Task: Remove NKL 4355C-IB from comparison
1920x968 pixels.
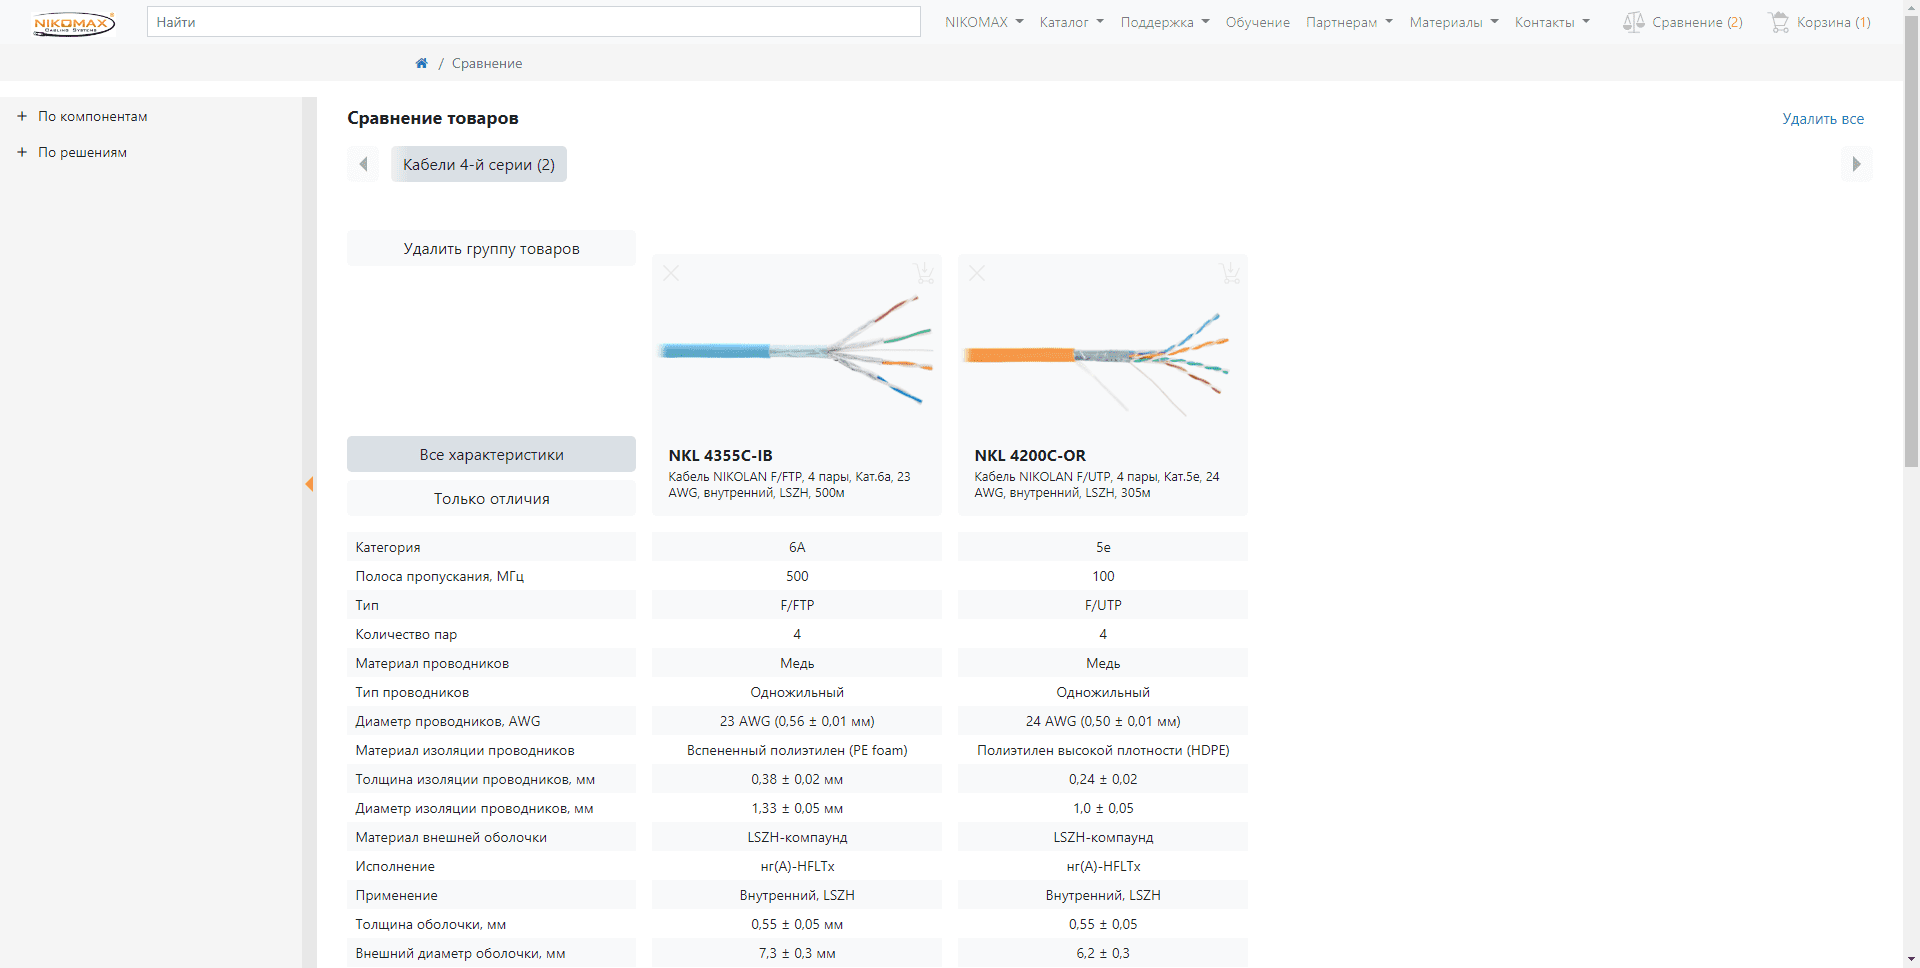Action: click(x=671, y=273)
